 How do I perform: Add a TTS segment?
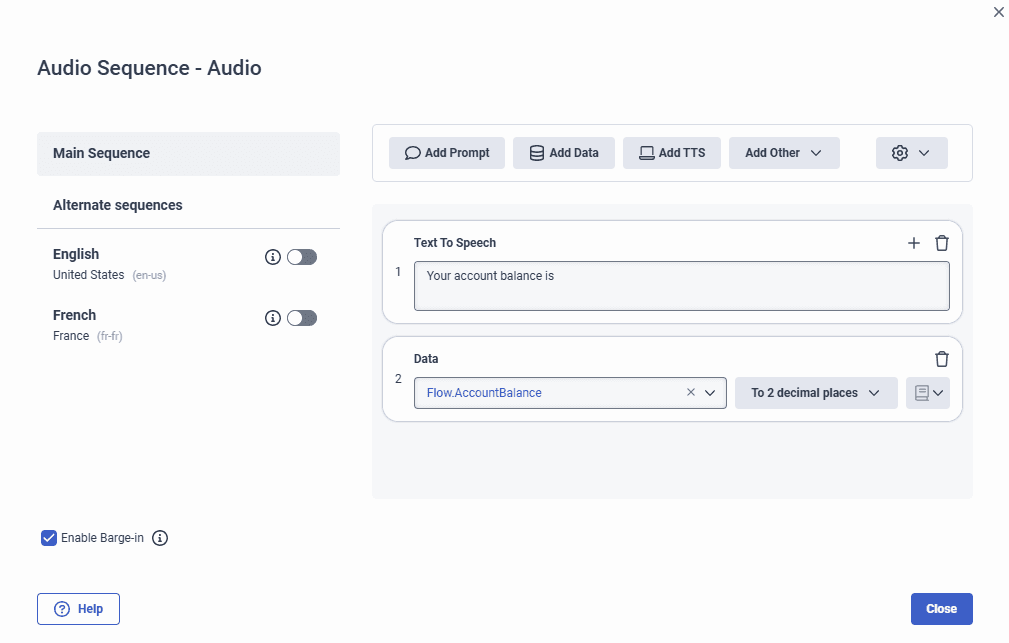tap(671, 152)
